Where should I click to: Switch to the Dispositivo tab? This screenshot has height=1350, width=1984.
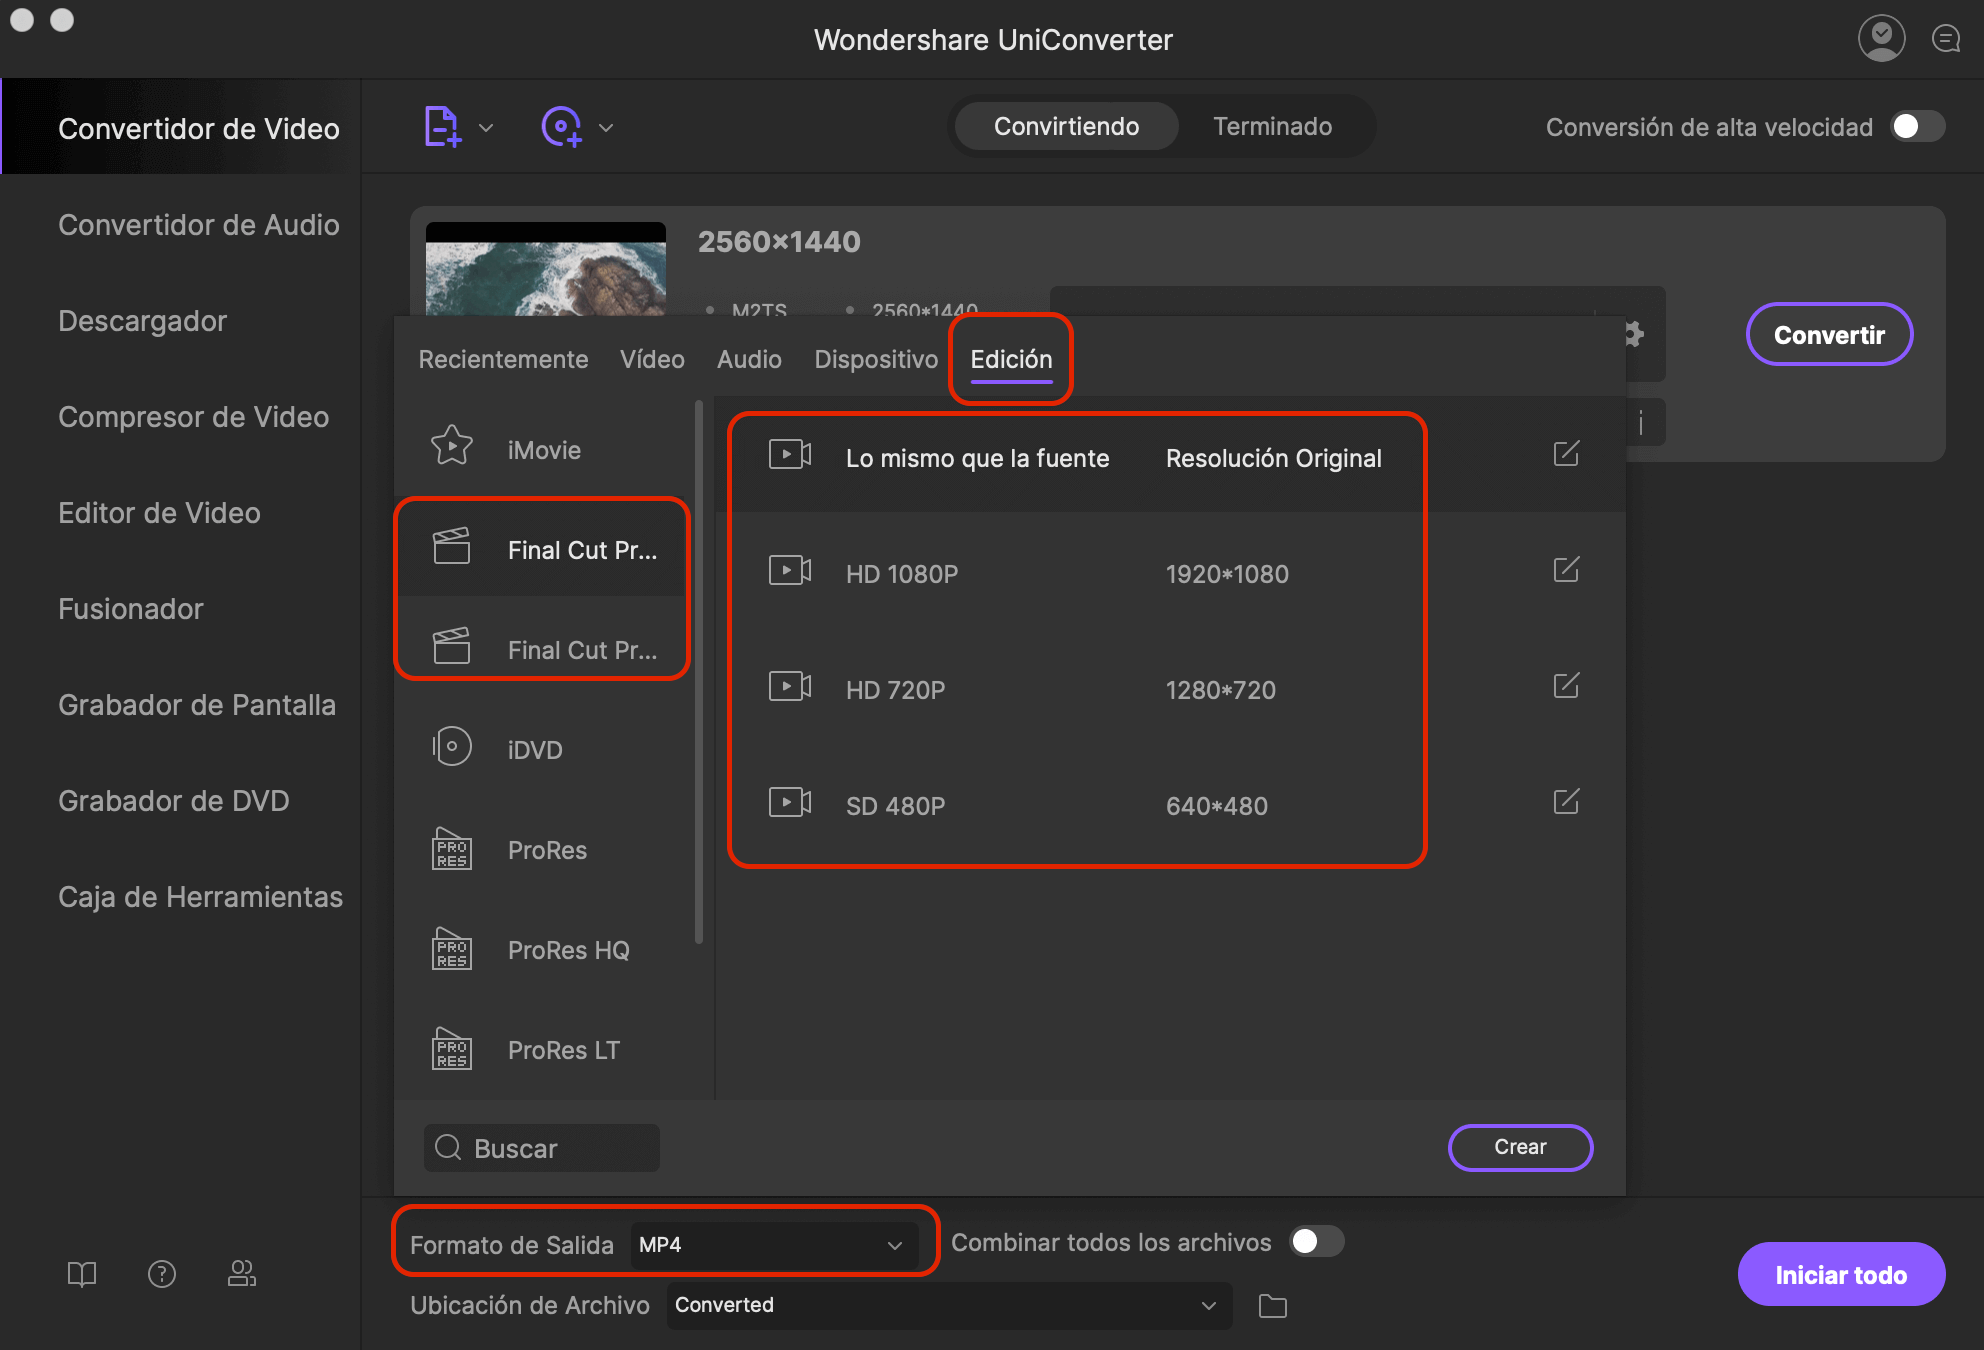coord(876,359)
